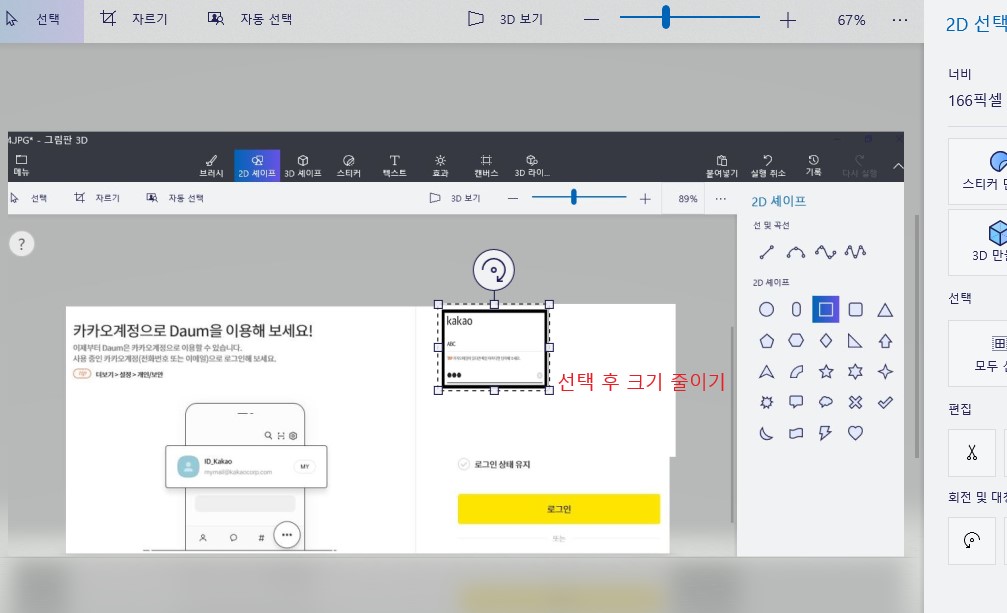Click the 스티커 만들기 button in right panel
This screenshot has width=1007, height=613.
[978, 171]
